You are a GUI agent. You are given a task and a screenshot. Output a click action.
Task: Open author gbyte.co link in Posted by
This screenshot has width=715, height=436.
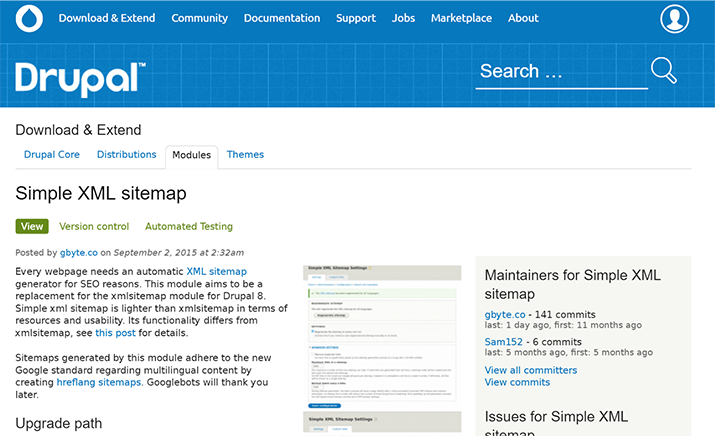(x=79, y=253)
